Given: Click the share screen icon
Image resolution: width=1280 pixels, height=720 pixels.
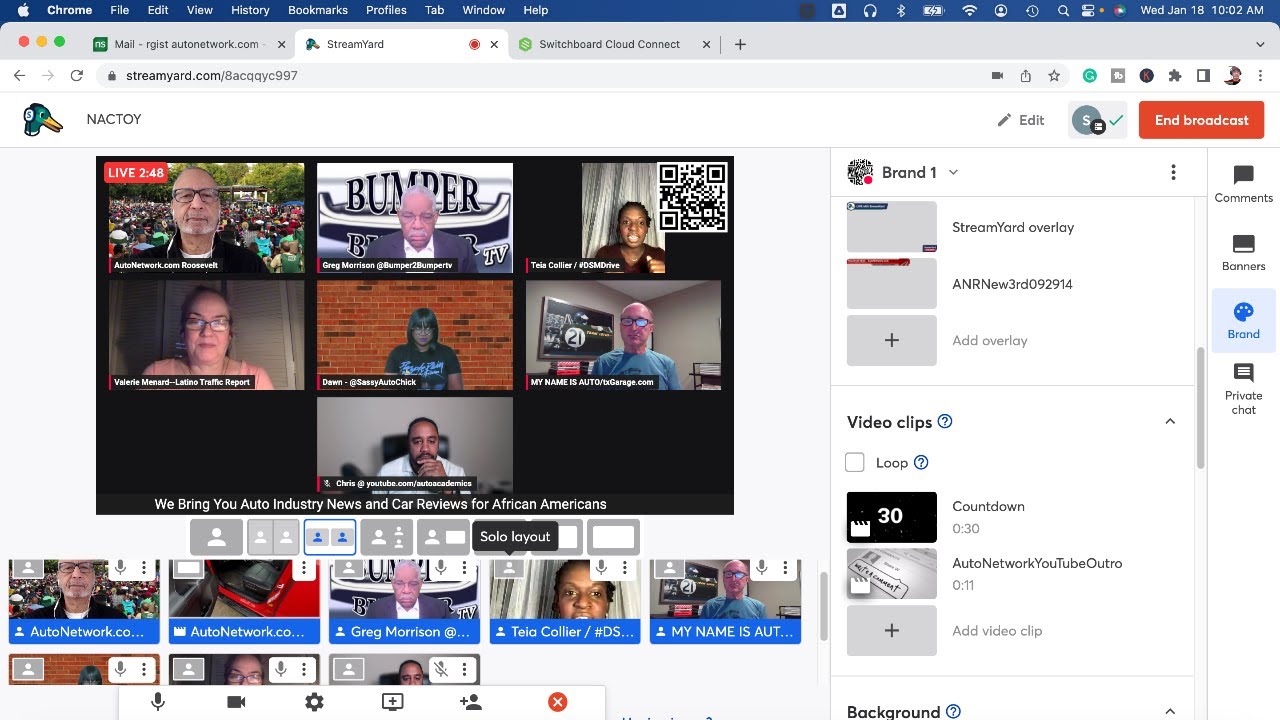Looking at the screenshot, I should (392, 702).
